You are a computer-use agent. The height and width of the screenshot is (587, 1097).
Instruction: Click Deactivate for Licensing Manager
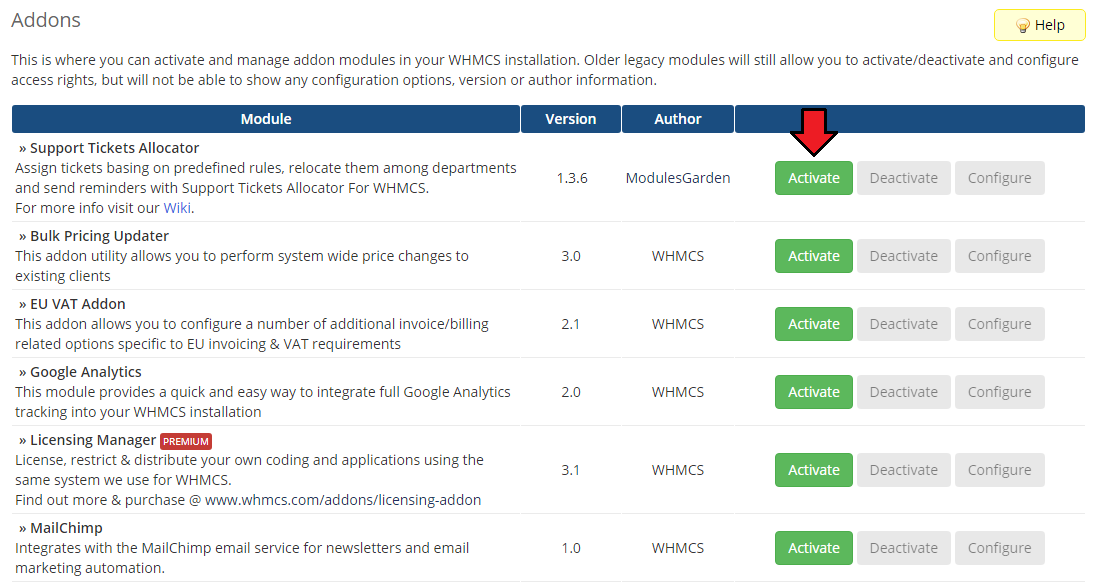903,470
